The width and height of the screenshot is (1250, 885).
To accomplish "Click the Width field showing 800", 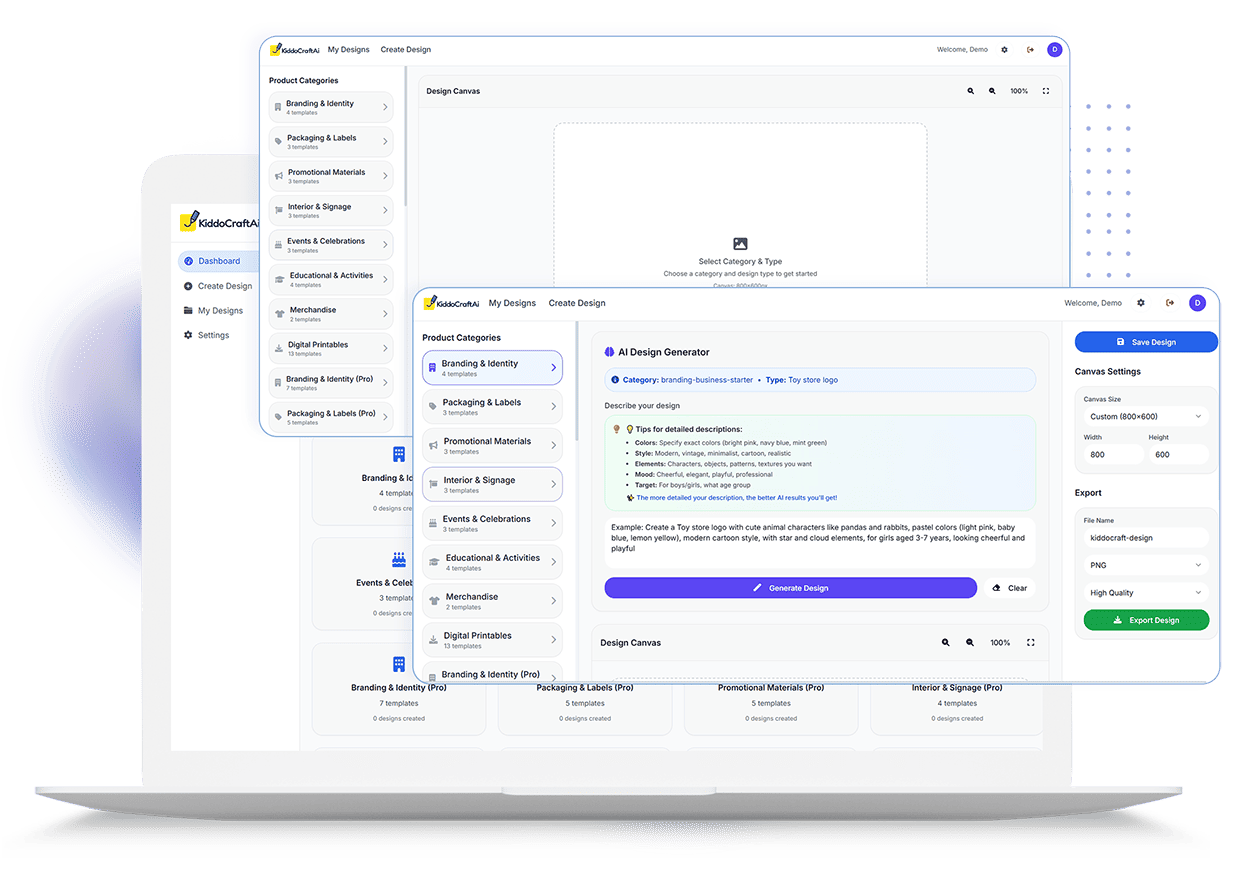I will 1111,454.
